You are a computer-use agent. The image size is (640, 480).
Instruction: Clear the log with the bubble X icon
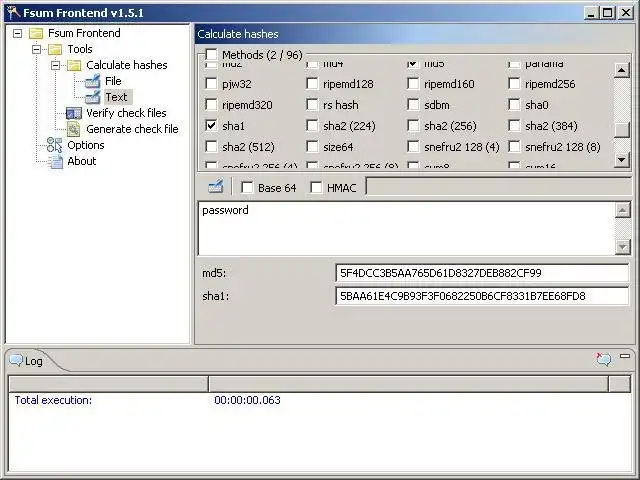604,358
